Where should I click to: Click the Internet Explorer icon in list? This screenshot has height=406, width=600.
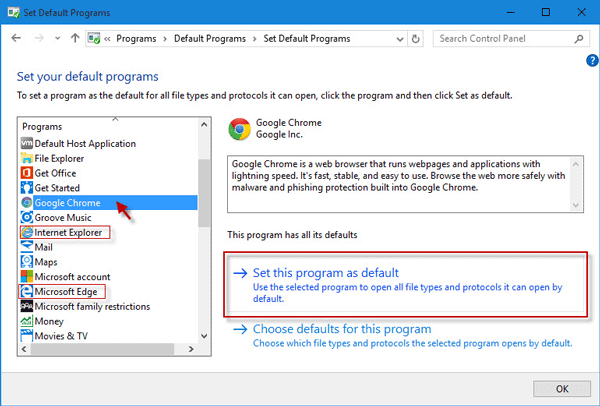[x=27, y=232]
